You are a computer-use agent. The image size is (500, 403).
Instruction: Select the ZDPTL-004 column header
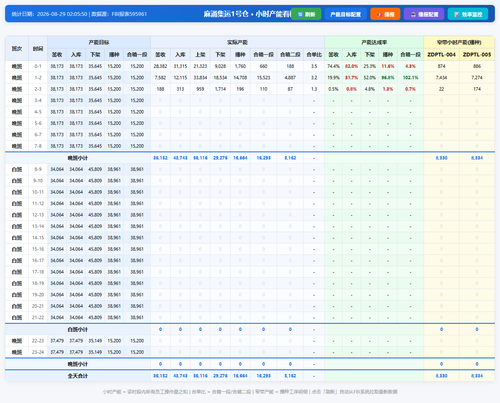[441, 54]
